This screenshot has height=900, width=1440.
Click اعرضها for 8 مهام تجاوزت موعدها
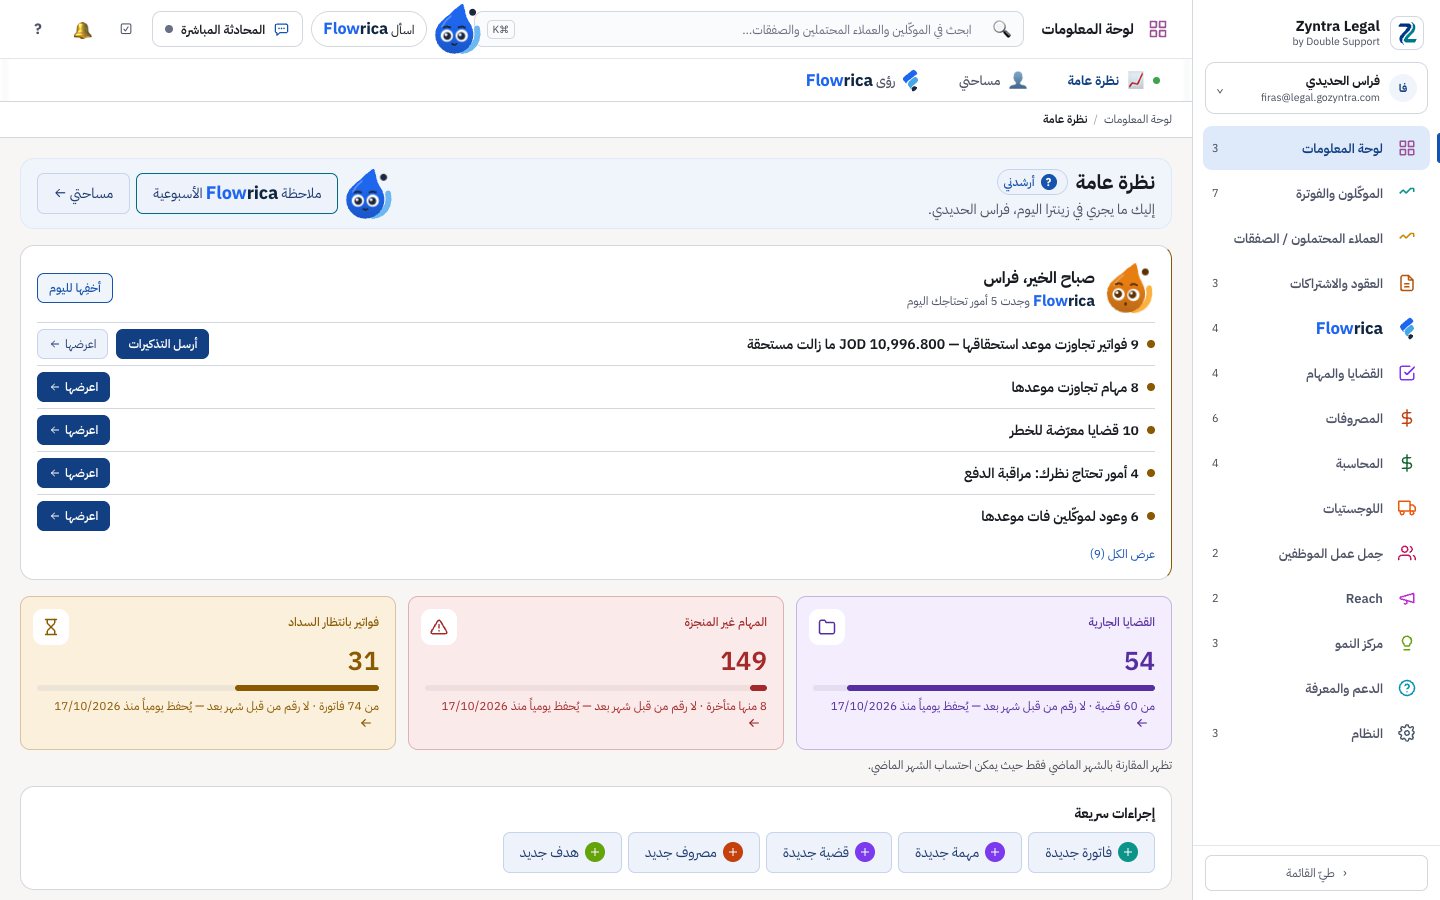point(73,387)
